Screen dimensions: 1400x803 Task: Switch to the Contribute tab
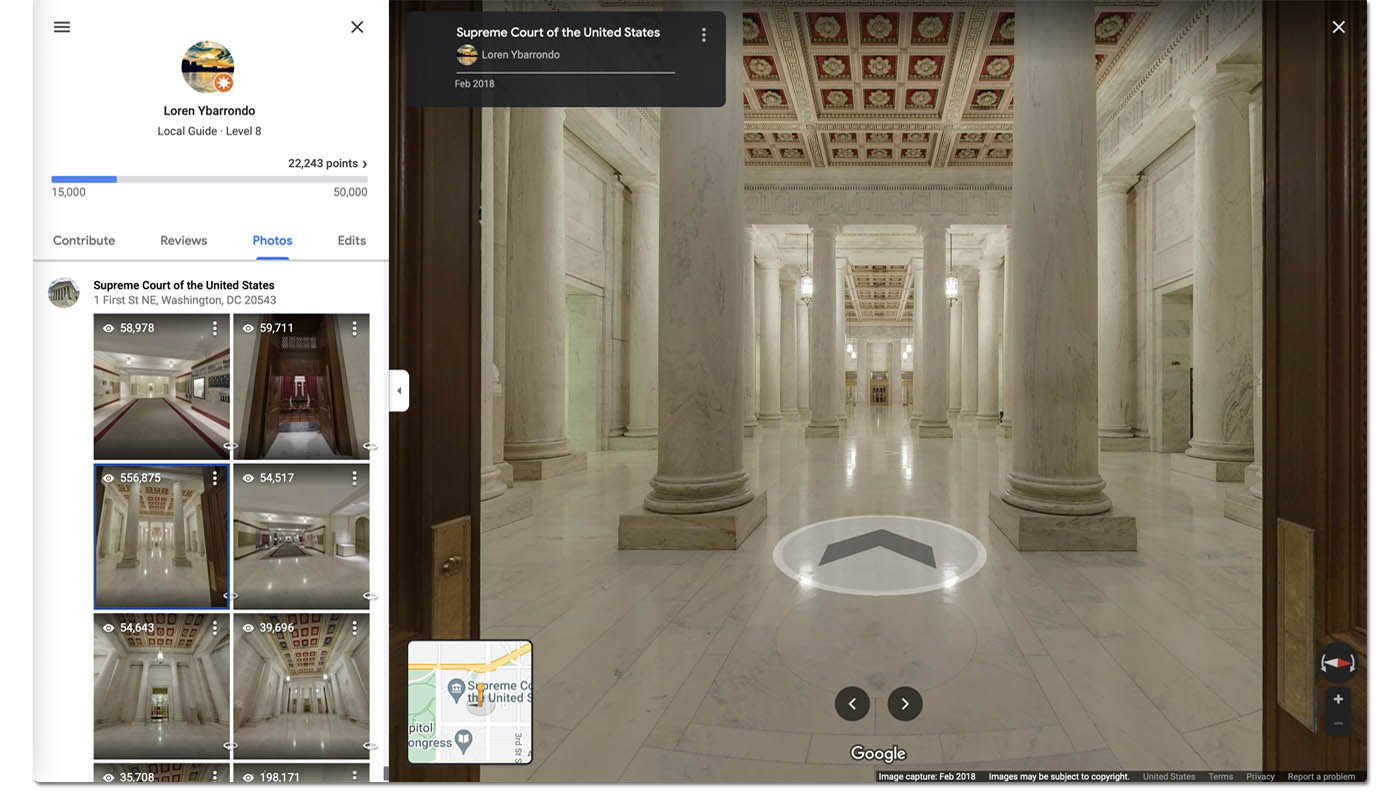pyautogui.click(x=84, y=241)
